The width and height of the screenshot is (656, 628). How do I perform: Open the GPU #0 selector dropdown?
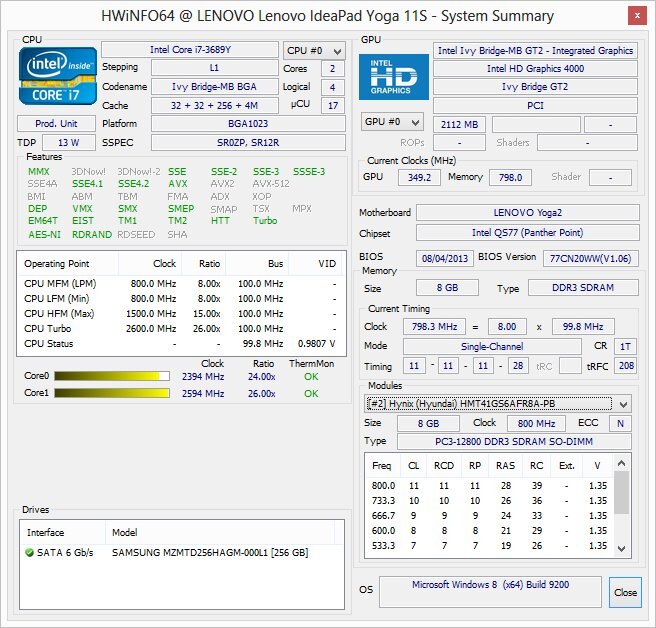click(392, 122)
